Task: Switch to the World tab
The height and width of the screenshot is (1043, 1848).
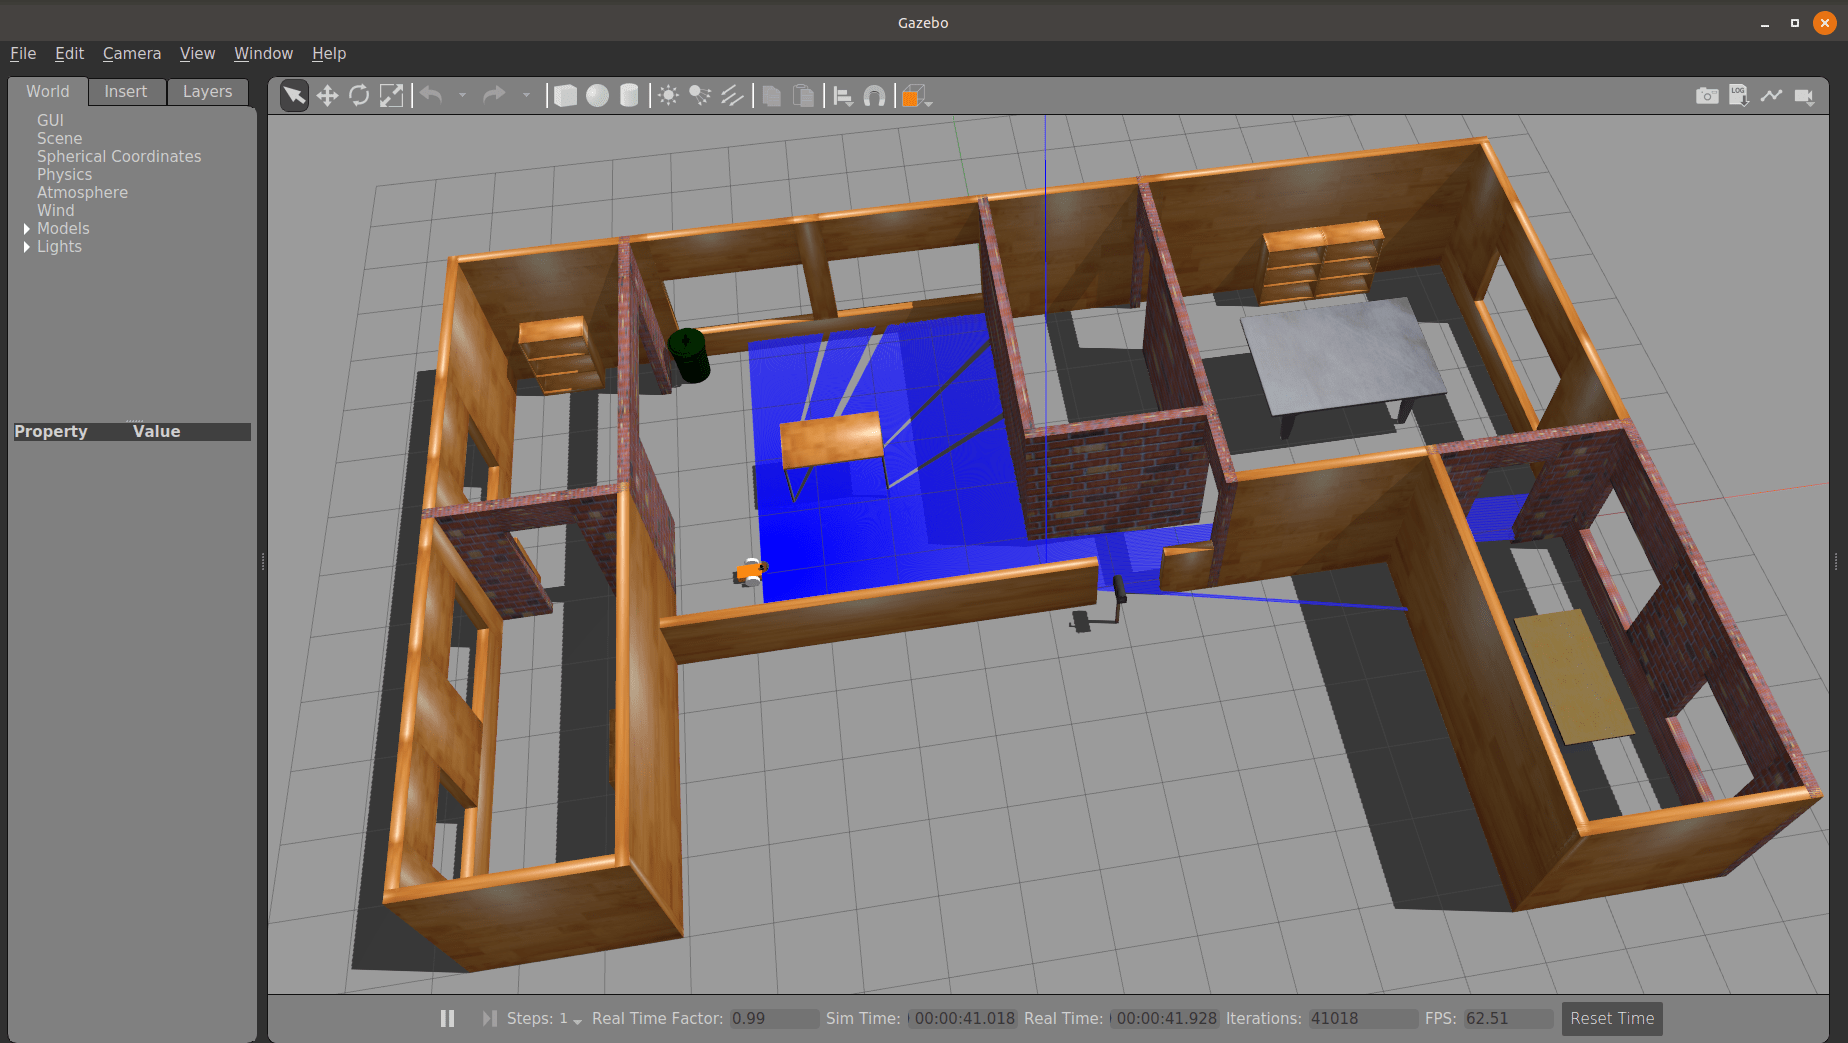Action: 48,91
